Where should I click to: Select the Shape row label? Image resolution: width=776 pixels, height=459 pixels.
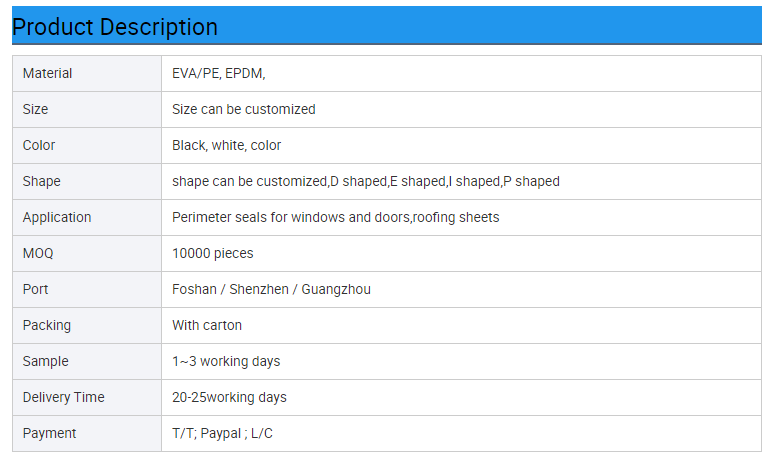pyautogui.click(x=42, y=181)
